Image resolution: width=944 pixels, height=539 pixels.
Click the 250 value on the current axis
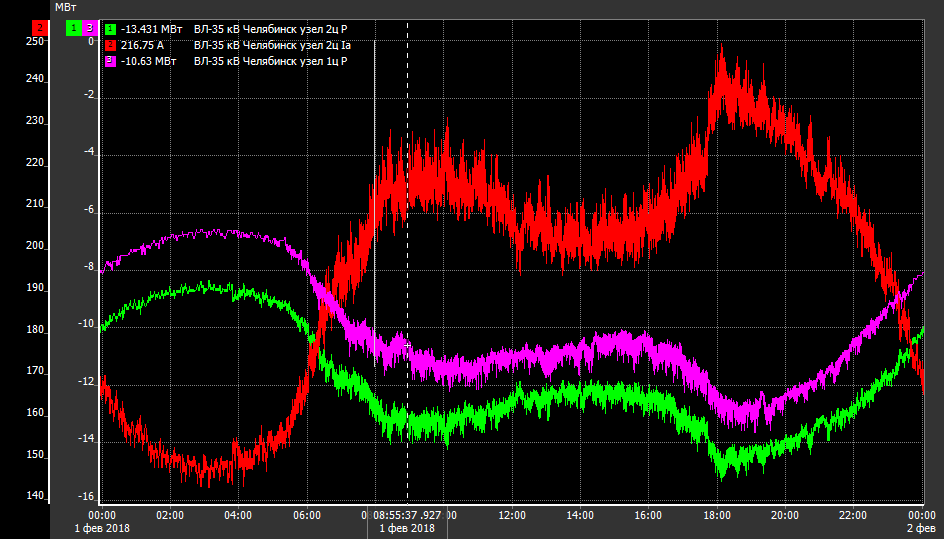pos(35,41)
